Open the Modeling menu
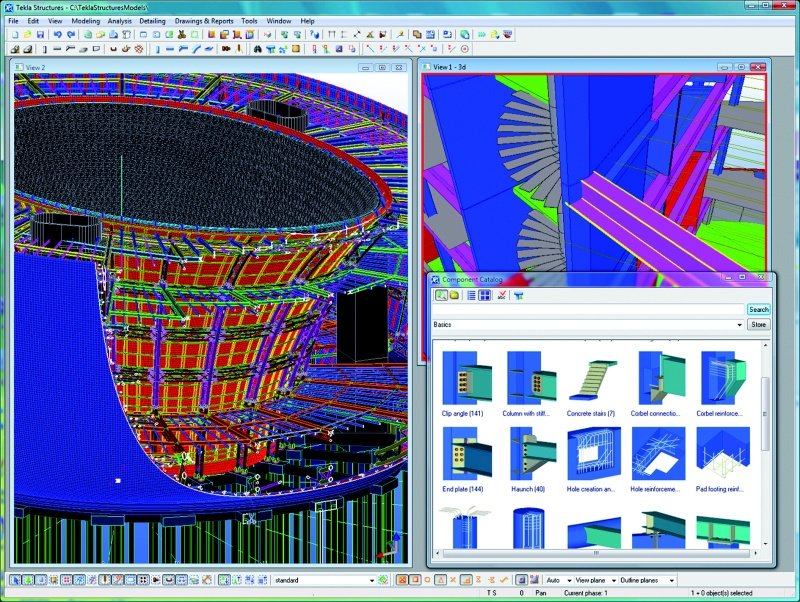Screen dimensions: 800x602 [x=86, y=21]
